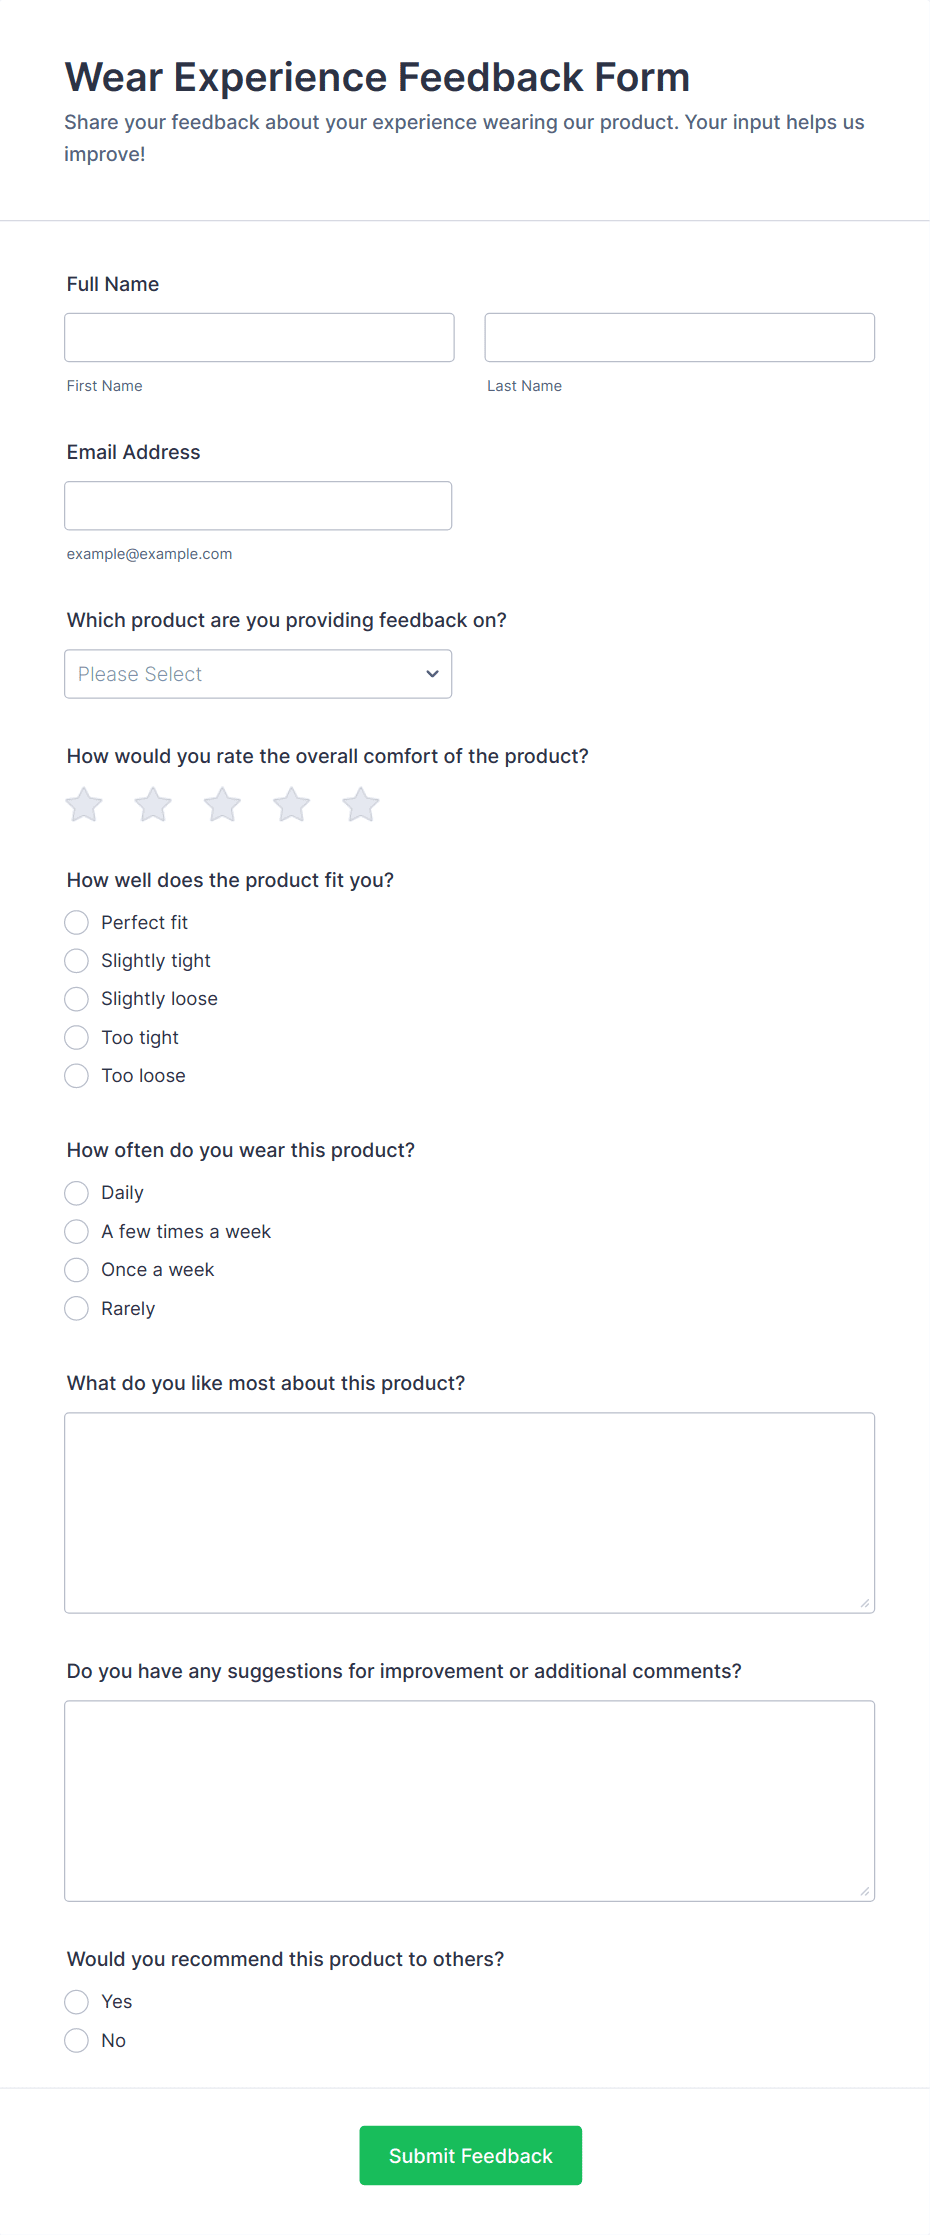Select Yes to recommend the product

click(76, 2002)
